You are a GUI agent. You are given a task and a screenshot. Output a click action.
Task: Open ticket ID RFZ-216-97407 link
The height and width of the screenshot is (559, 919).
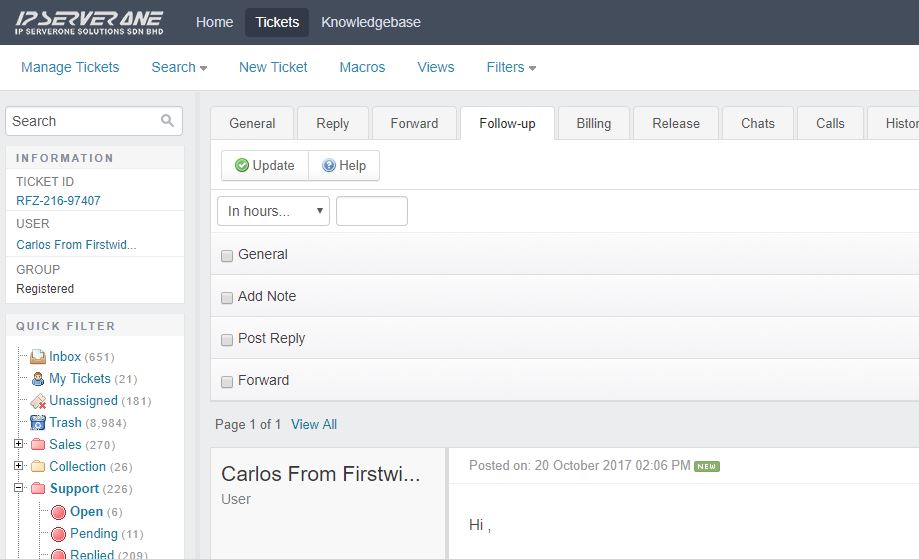pyautogui.click(x=58, y=201)
